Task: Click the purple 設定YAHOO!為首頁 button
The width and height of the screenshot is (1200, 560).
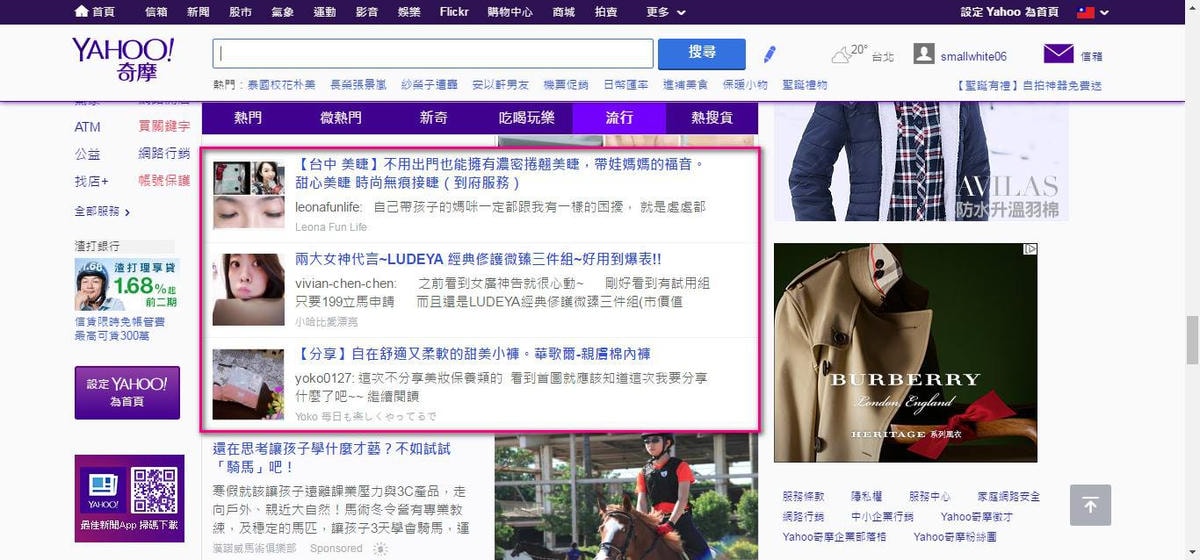Action: 127,392
